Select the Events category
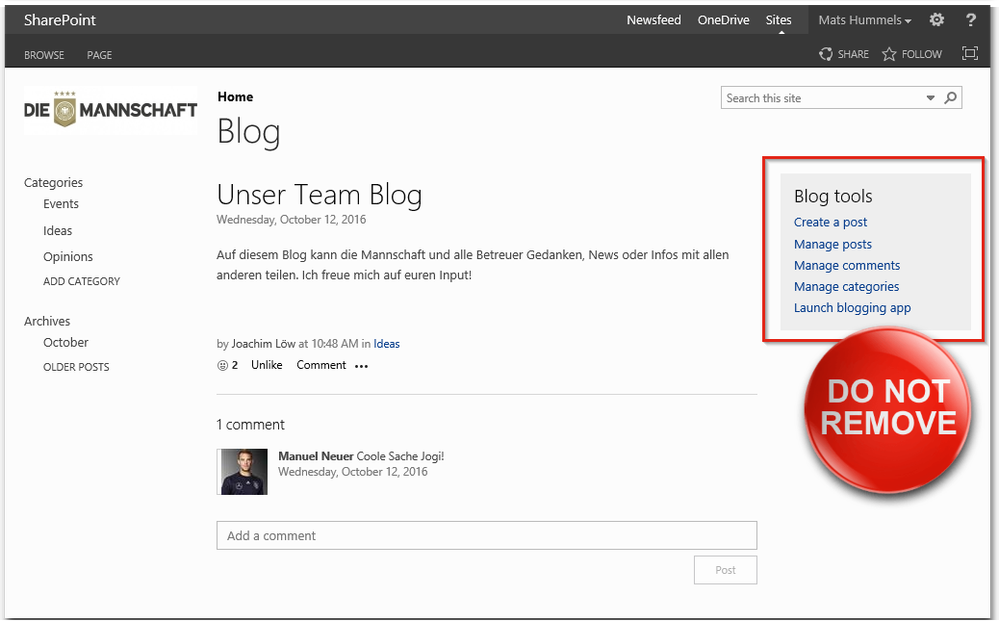This screenshot has width=999, height=627. pyautogui.click(x=61, y=204)
